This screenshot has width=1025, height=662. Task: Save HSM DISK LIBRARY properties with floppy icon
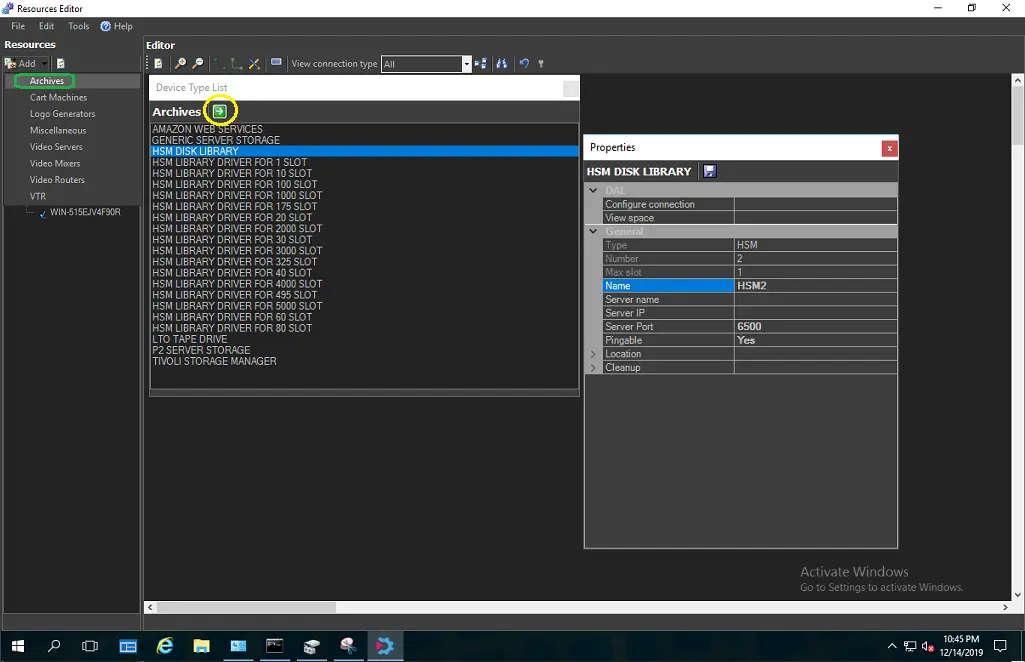[x=709, y=172]
